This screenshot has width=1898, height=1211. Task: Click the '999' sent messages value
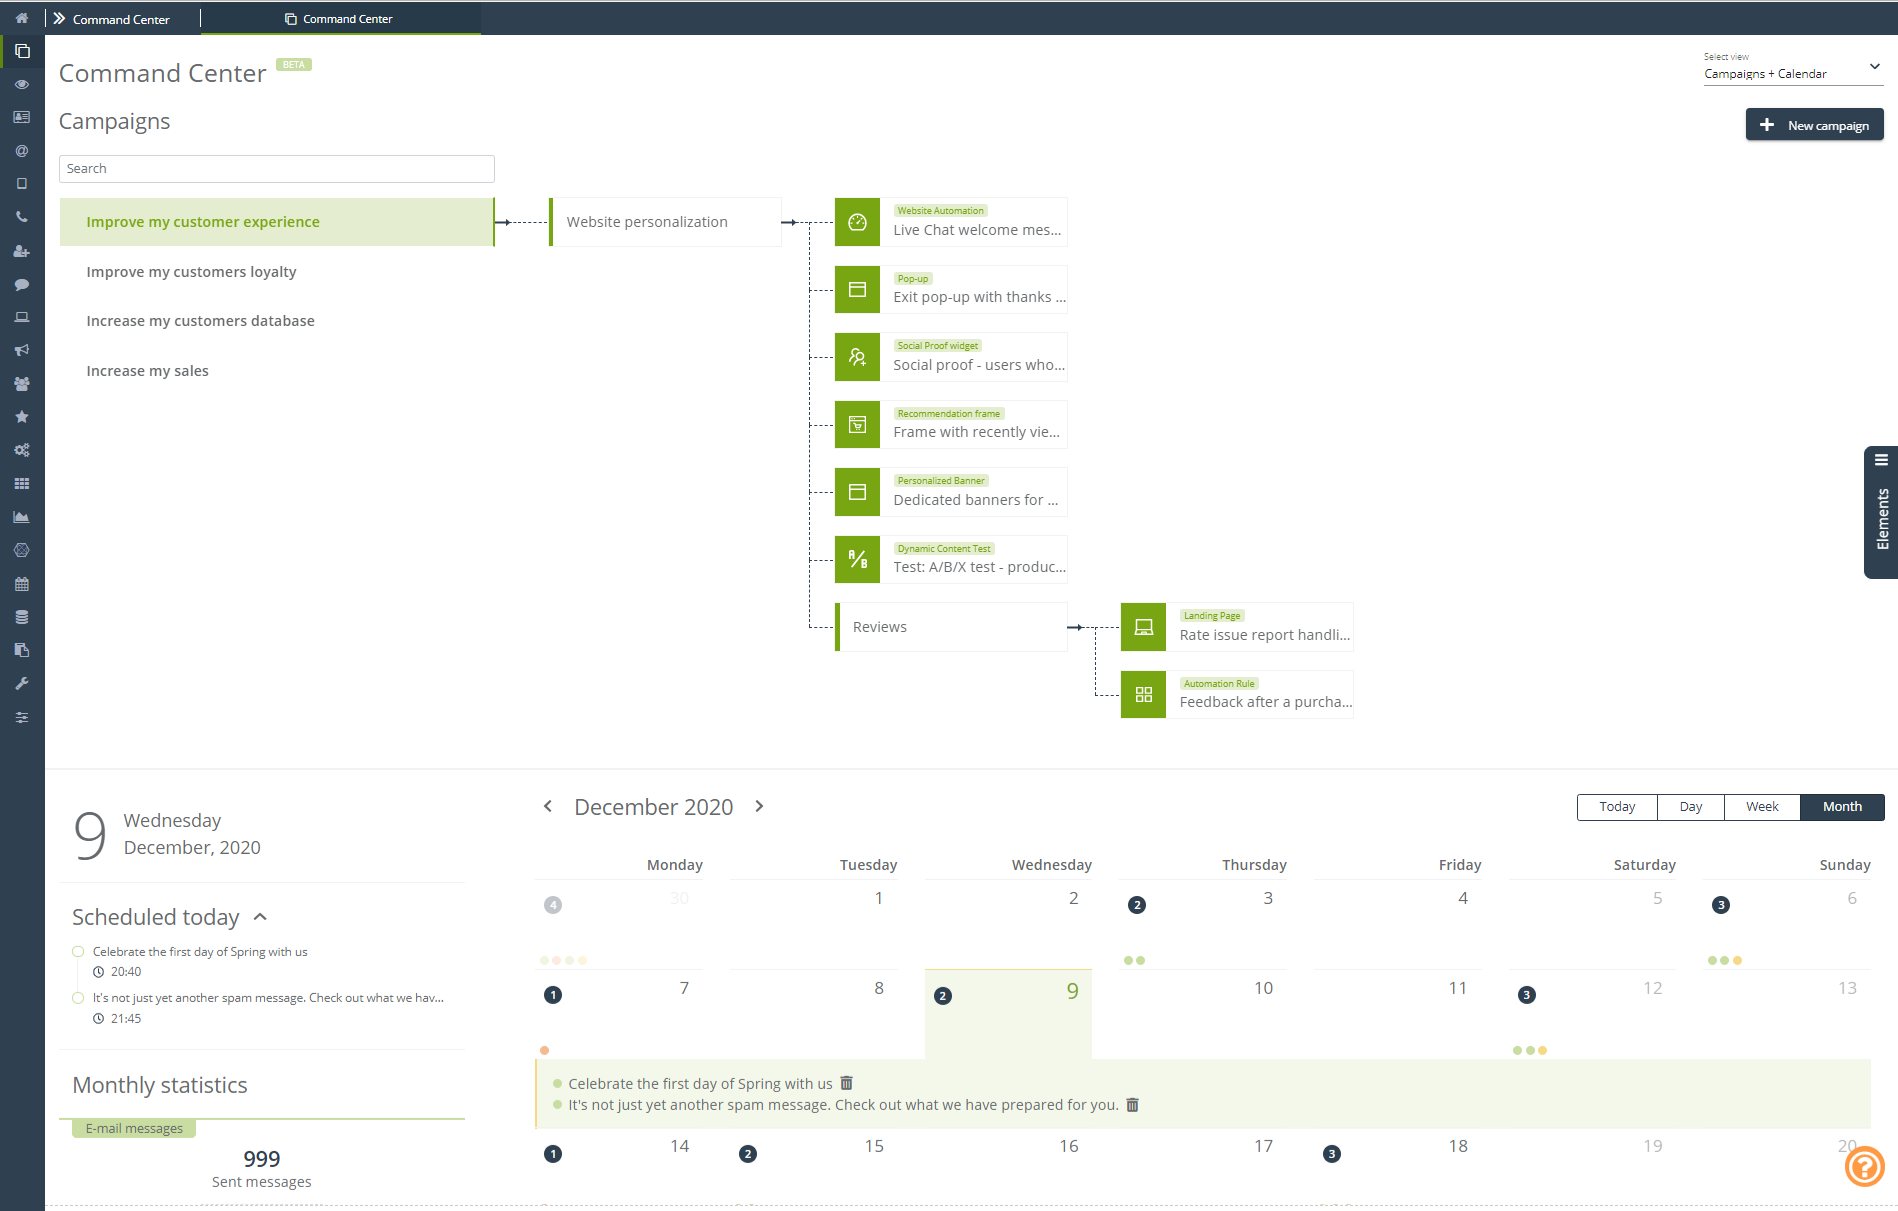click(262, 1159)
